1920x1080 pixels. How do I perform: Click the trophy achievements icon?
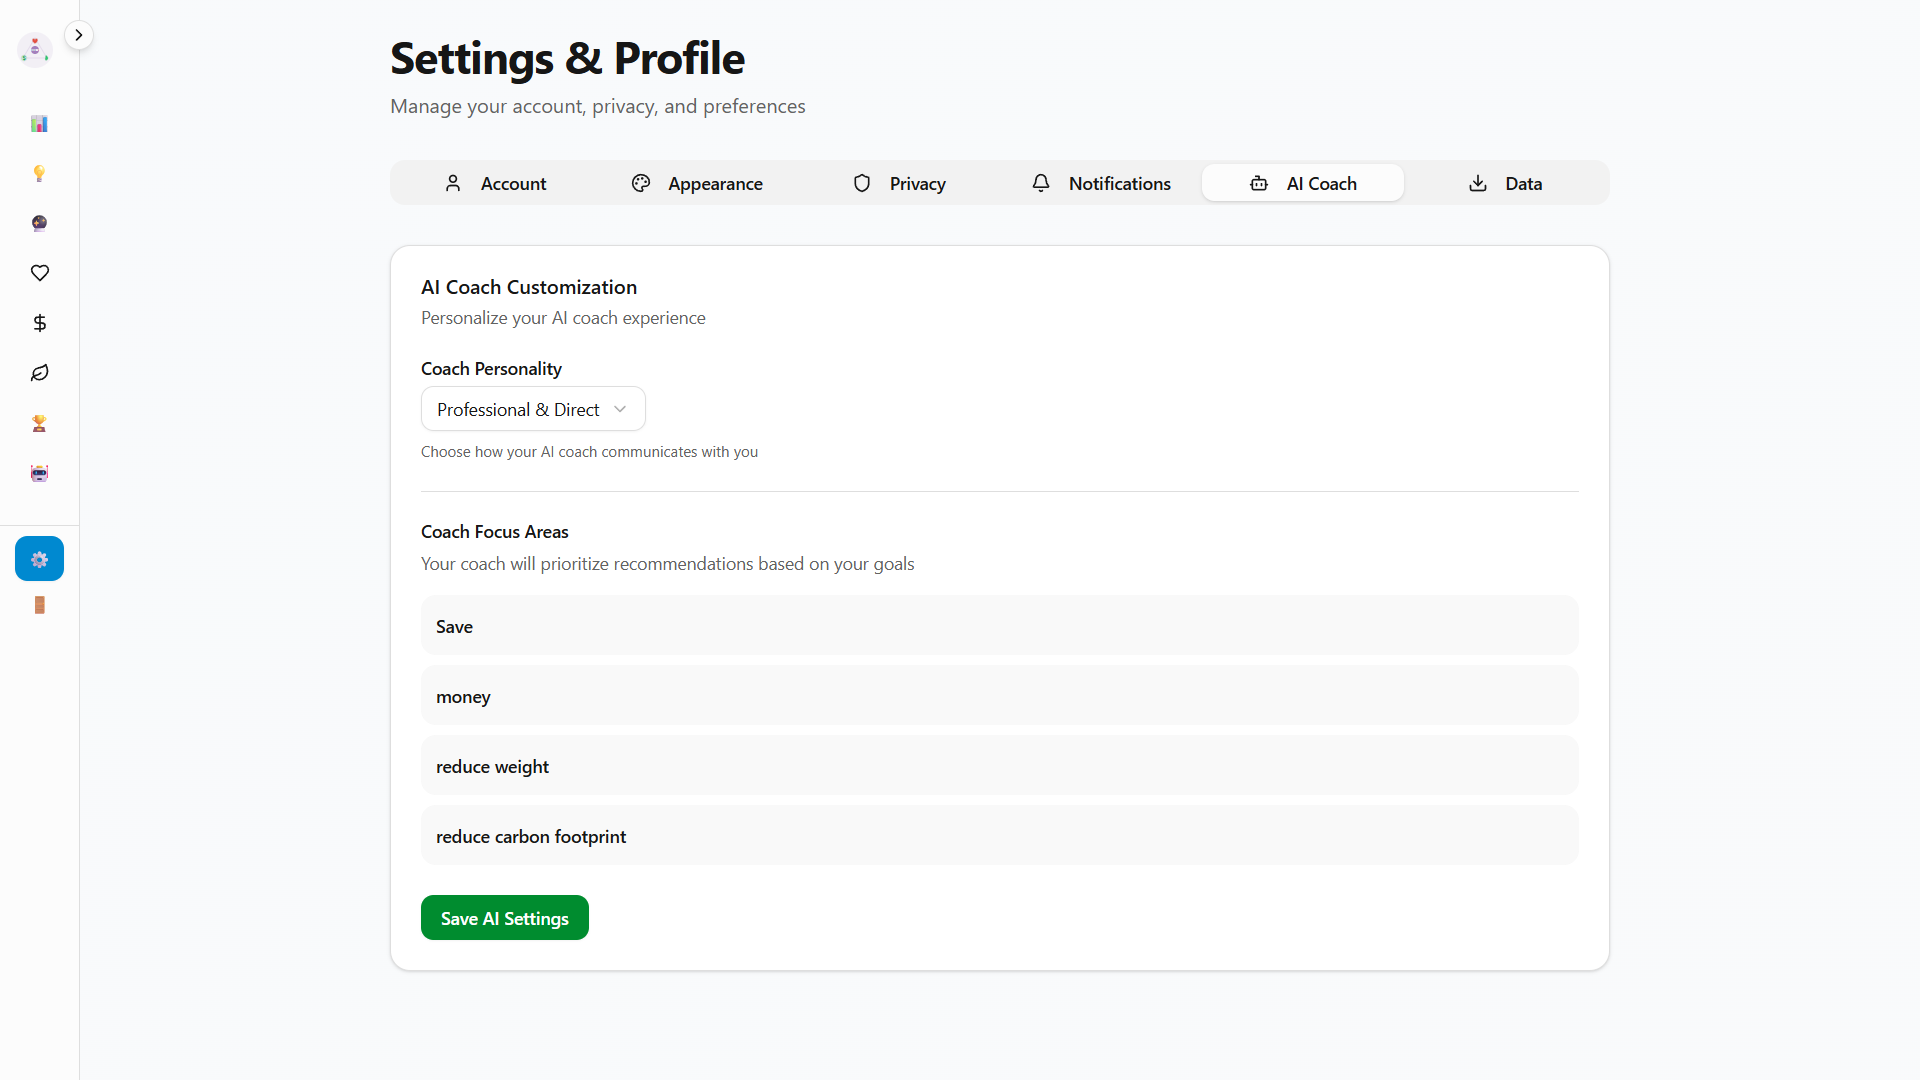tap(39, 423)
